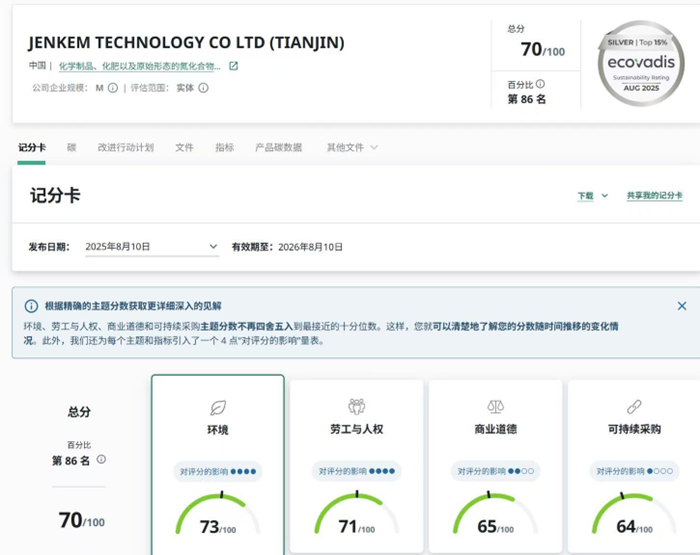The width and height of the screenshot is (700, 555).
Task: Click the chain link icon on 可持续采购 card
Action: [x=633, y=406]
